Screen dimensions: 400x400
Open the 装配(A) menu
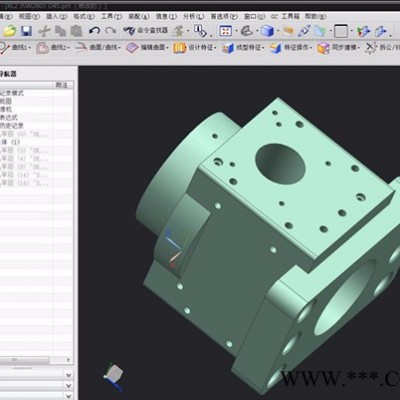click(x=139, y=16)
